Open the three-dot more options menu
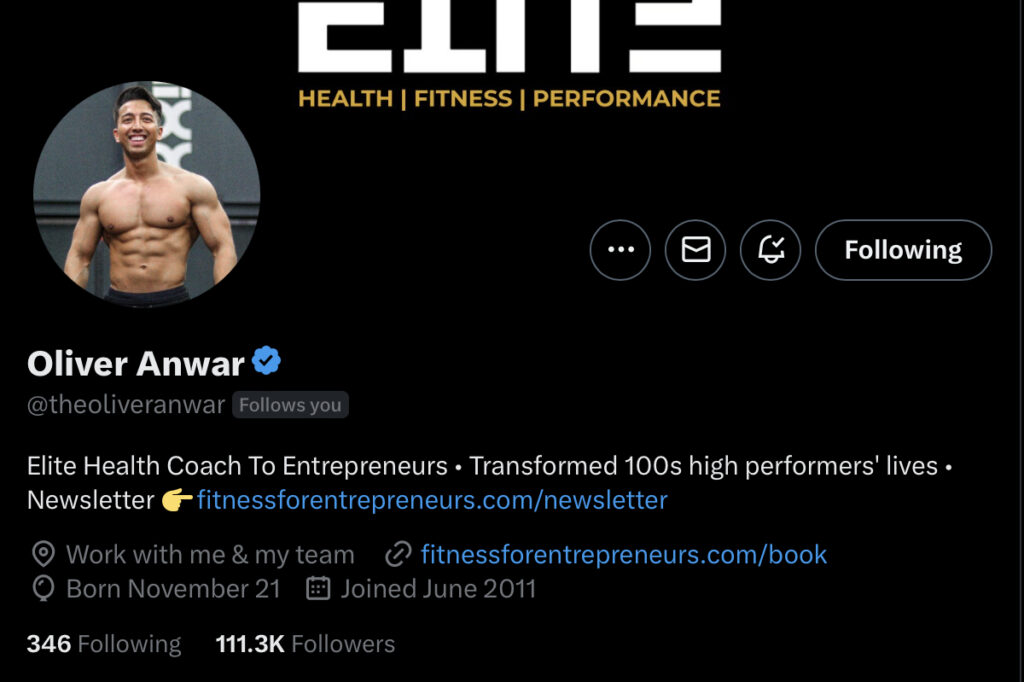The width and height of the screenshot is (1024, 682). tap(620, 250)
